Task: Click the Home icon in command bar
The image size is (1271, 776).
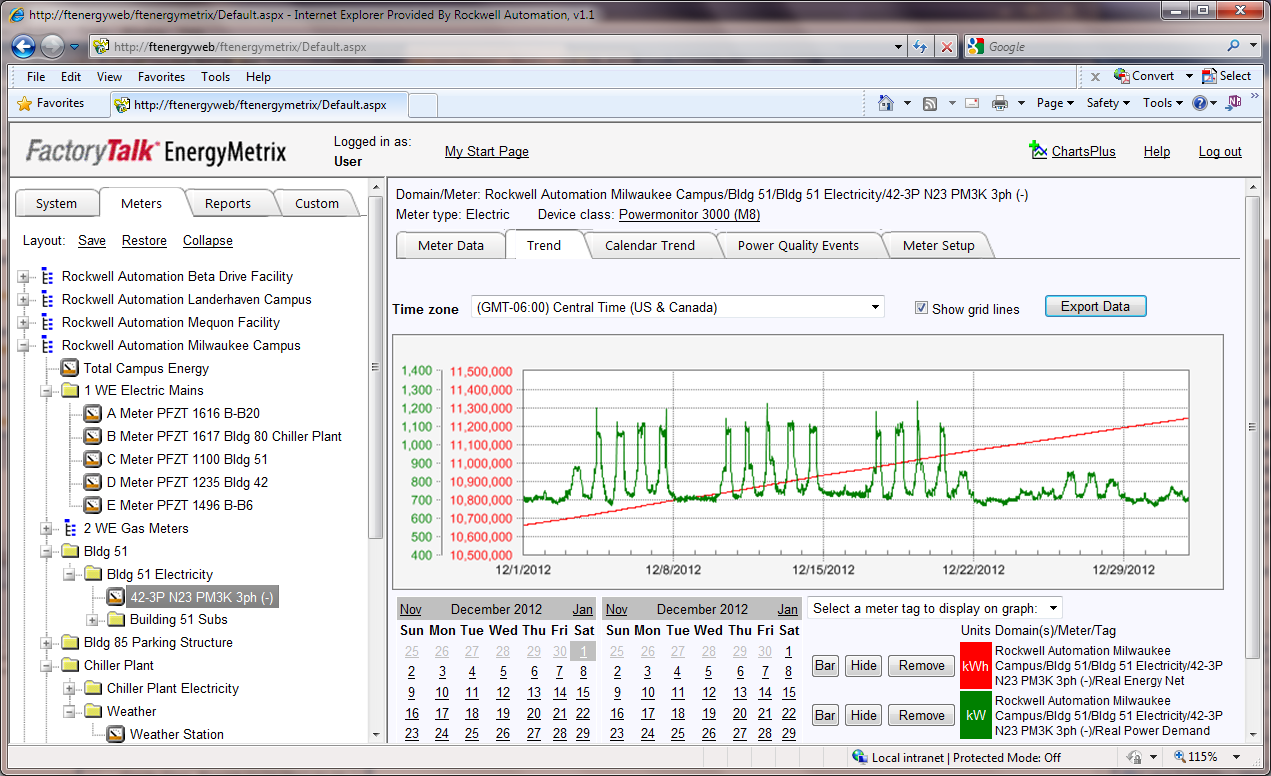Action: [885, 103]
